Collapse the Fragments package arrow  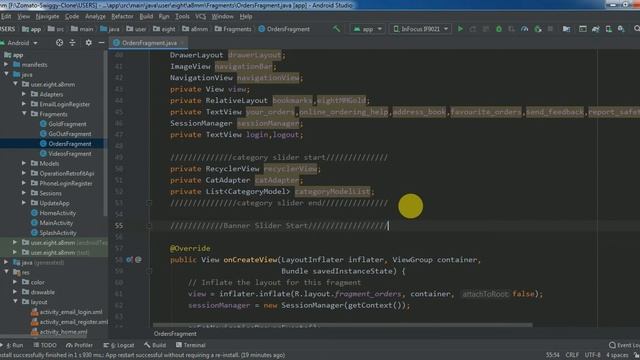(24, 114)
